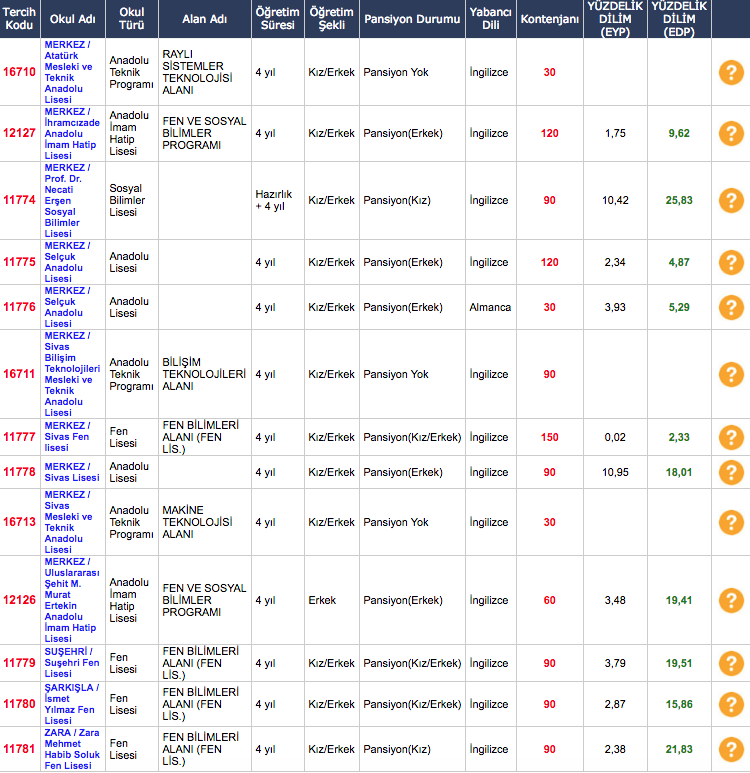The width and height of the screenshot is (750, 773).
Task: Open question mark icon for 11774
Action: pos(731,201)
